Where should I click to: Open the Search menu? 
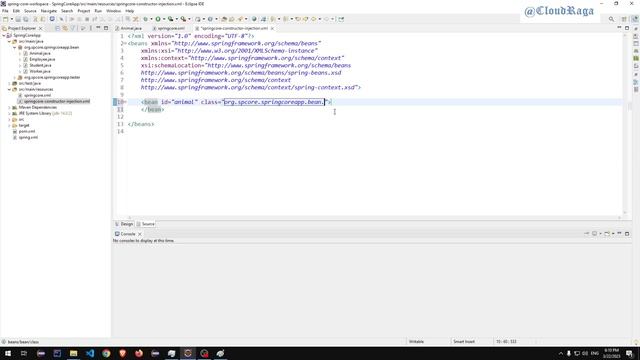pyautogui.click(x=67, y=11)
